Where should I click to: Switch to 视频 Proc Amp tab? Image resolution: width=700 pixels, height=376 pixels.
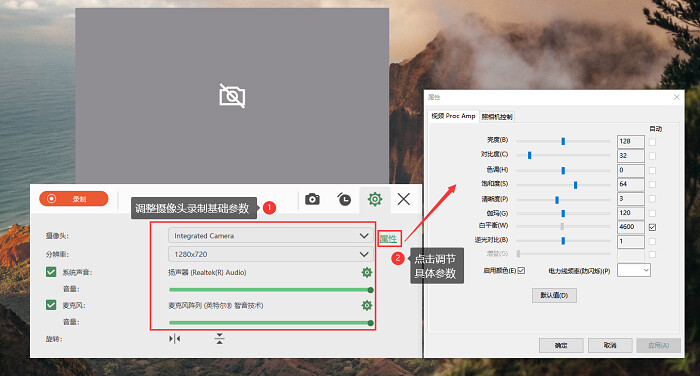(x=453, y=116)
